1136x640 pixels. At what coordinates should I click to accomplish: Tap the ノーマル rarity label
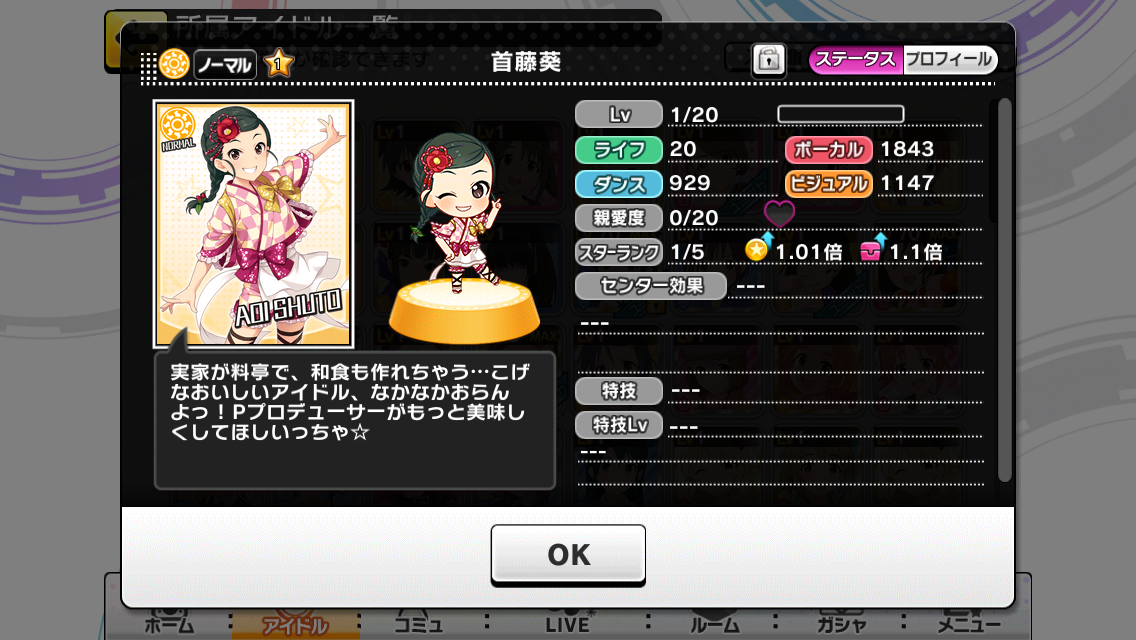click(x=225, y=65)
